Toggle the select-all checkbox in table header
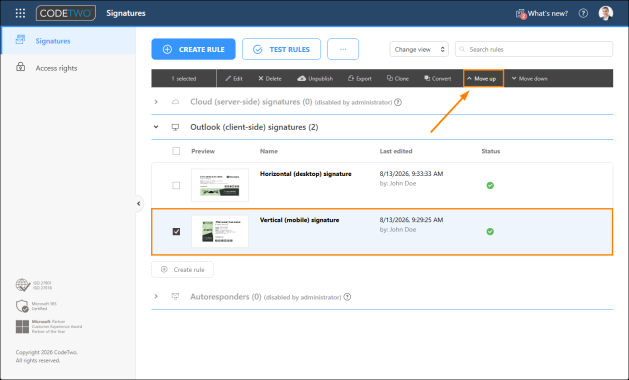This screenshot has width=629, height=380. click(x=176, y=151)
